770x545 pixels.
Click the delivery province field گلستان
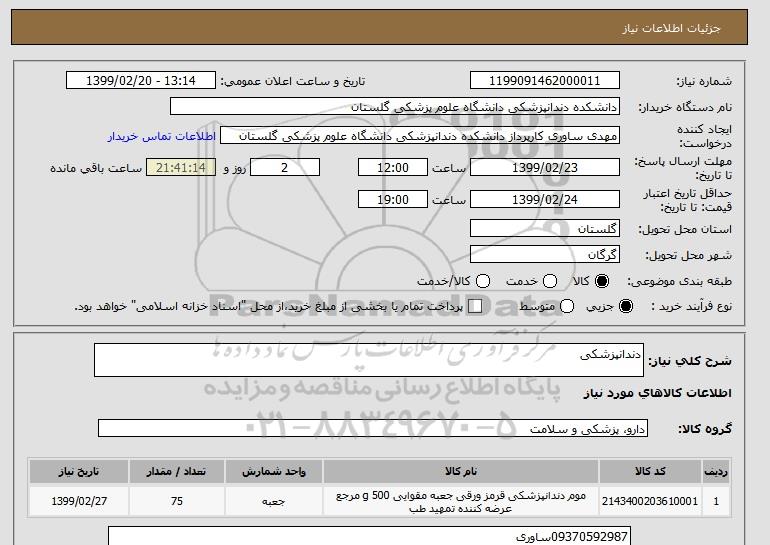pyautogui.click(x=545, y=228)
